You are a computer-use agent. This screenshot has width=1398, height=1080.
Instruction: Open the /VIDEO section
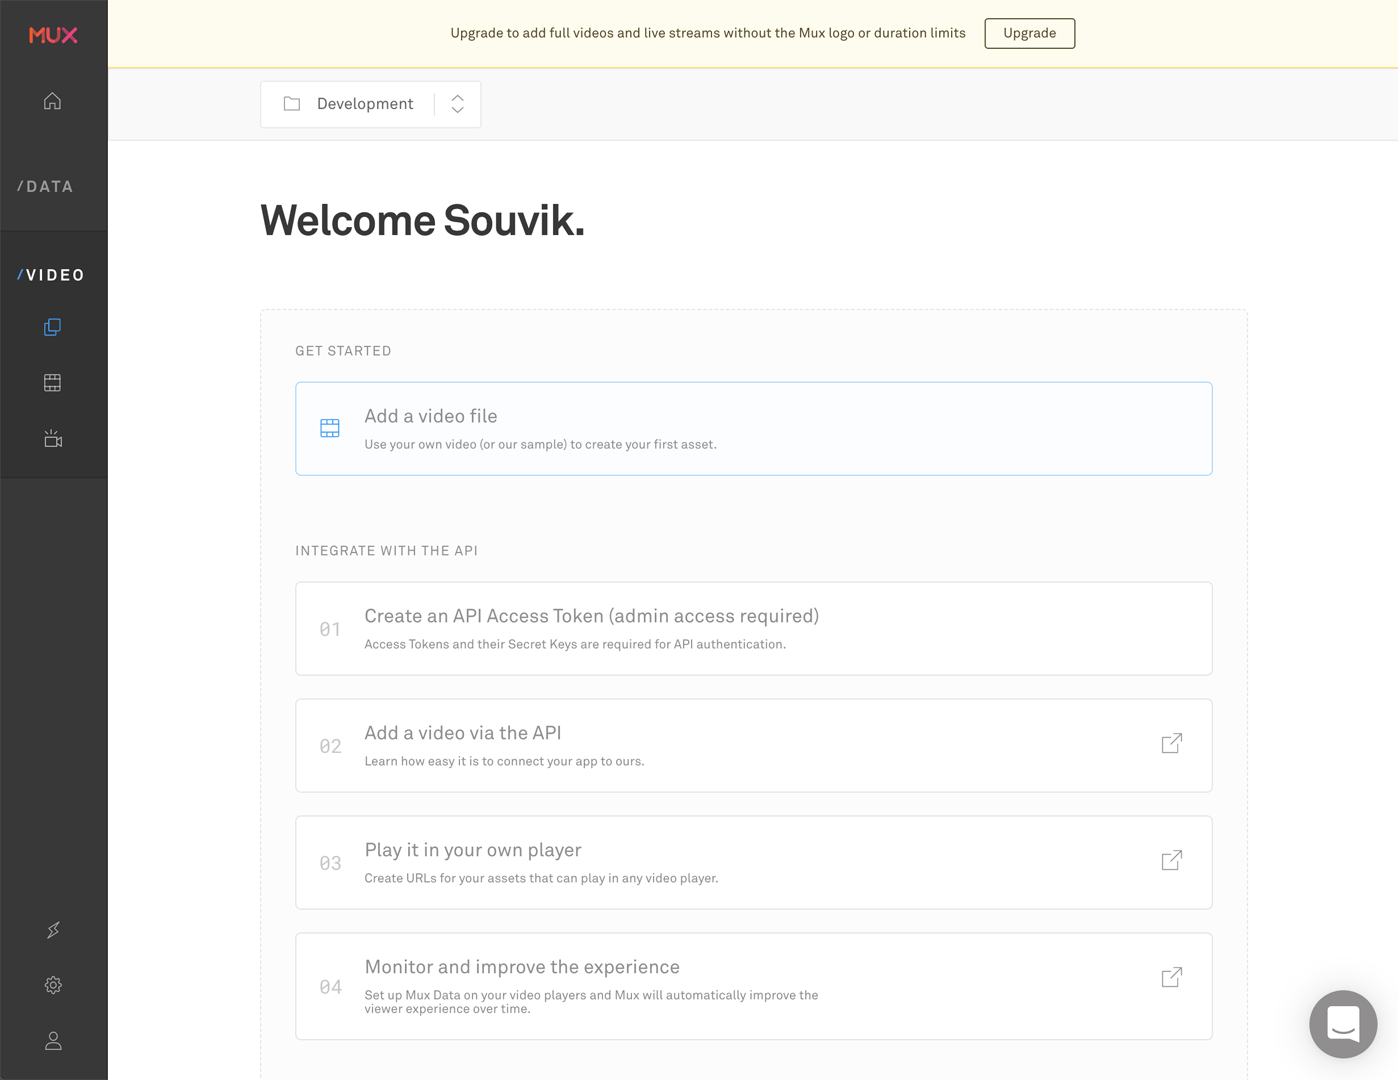pyautogui.click(x=51, y=275)
